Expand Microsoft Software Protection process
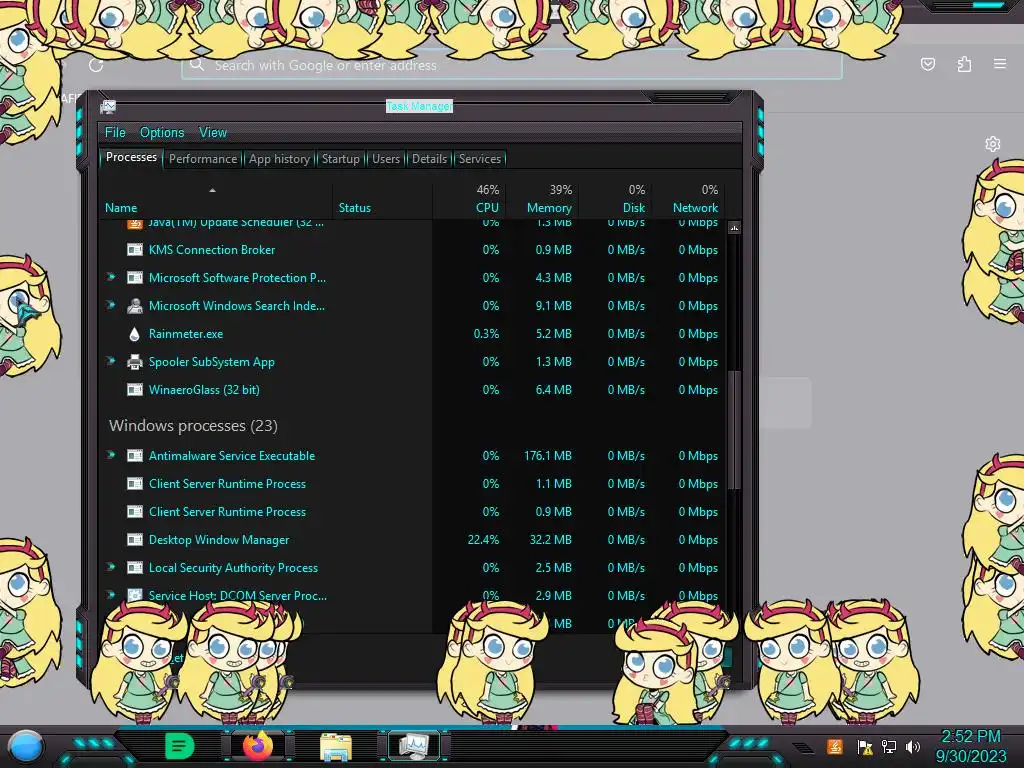 tap(111, 278)
